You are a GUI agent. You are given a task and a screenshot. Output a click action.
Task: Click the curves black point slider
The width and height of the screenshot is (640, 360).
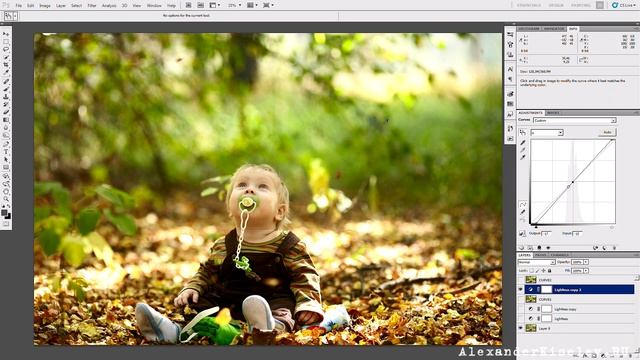pos(536,227)
